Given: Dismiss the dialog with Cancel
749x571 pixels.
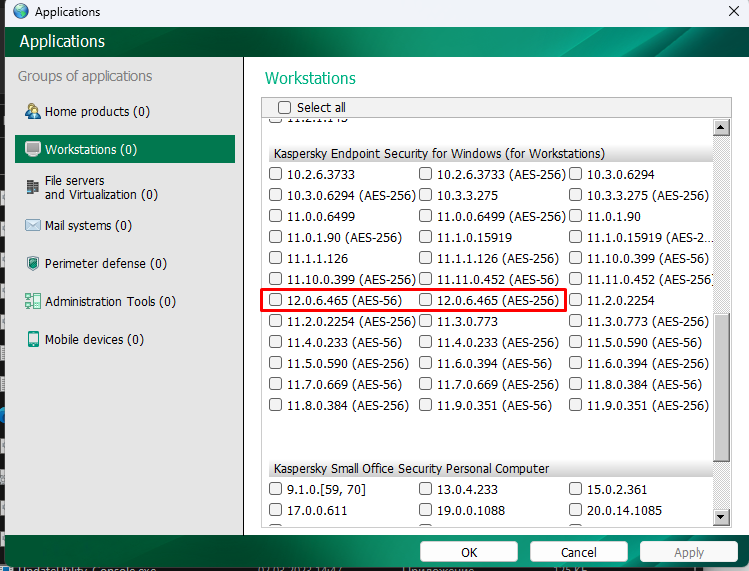Looking at the screenshot, I should click(578, 552).
